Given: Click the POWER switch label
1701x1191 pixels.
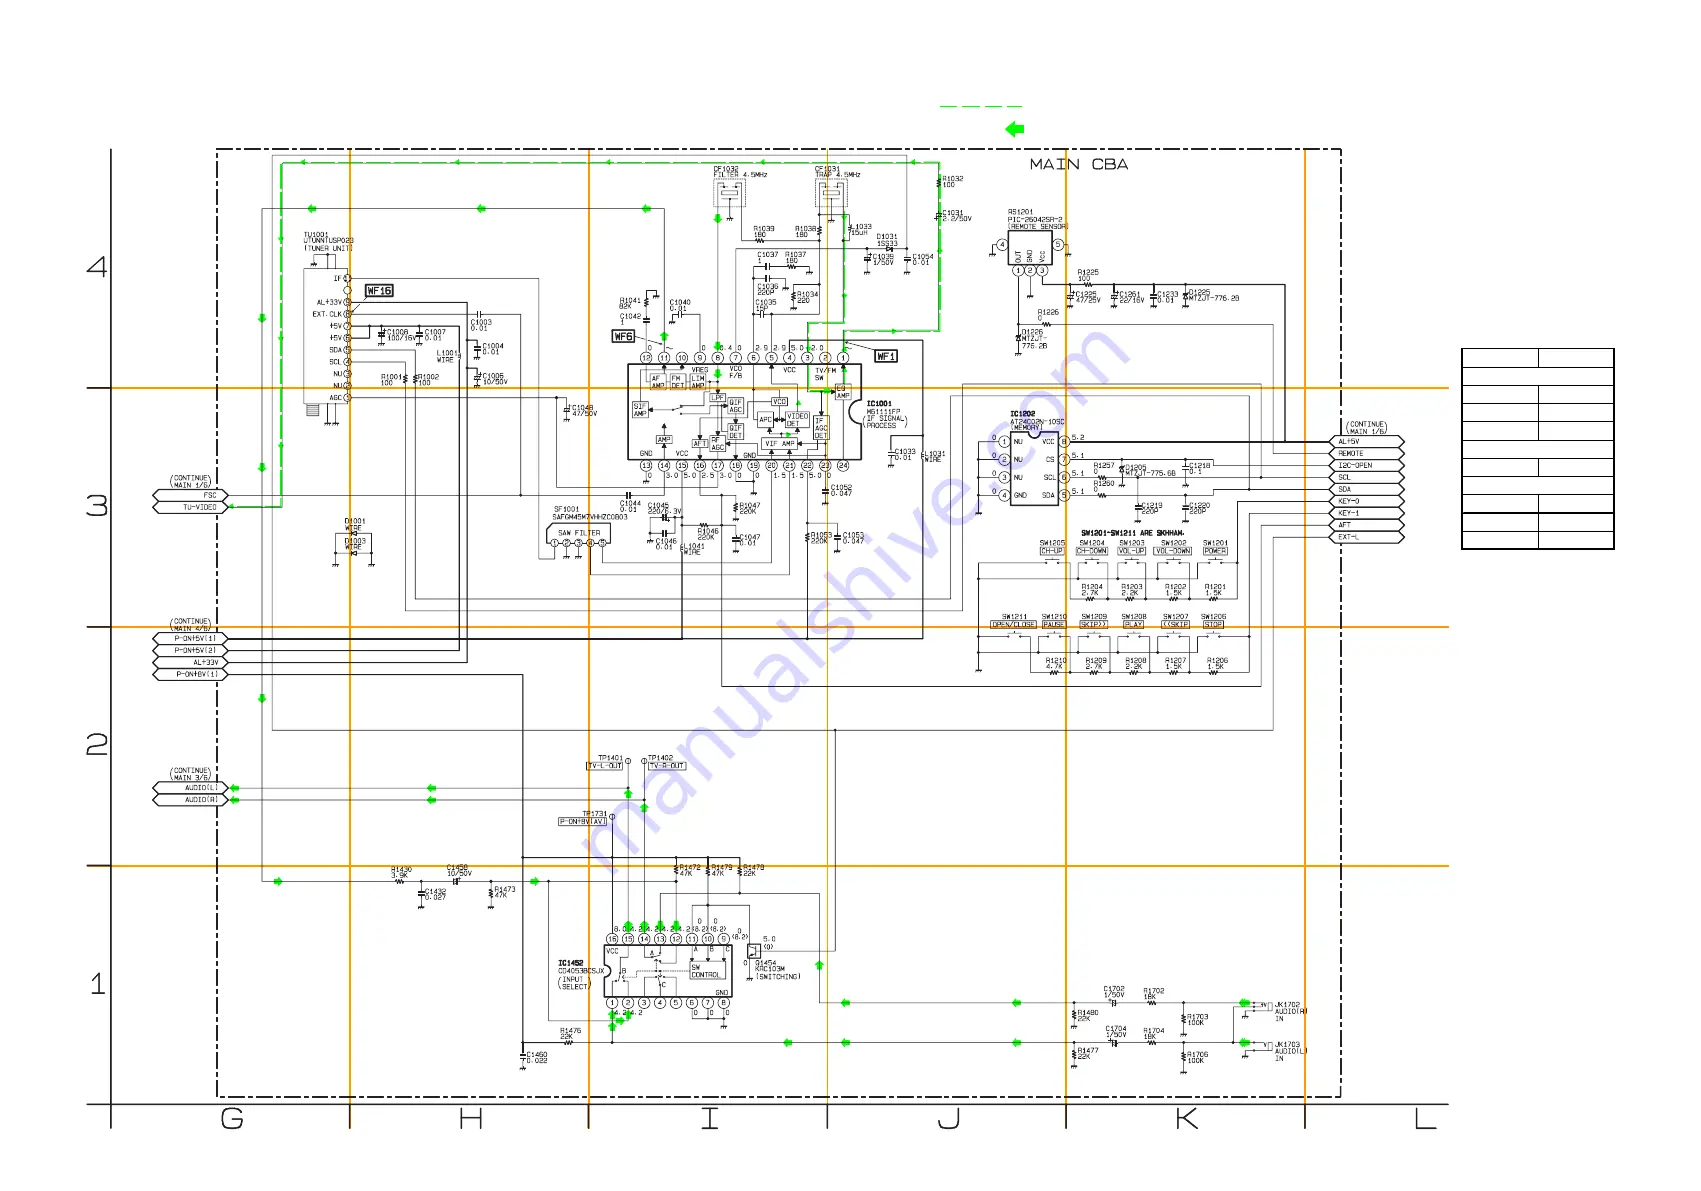Looking at the screenshot, I should [1215, 551].
